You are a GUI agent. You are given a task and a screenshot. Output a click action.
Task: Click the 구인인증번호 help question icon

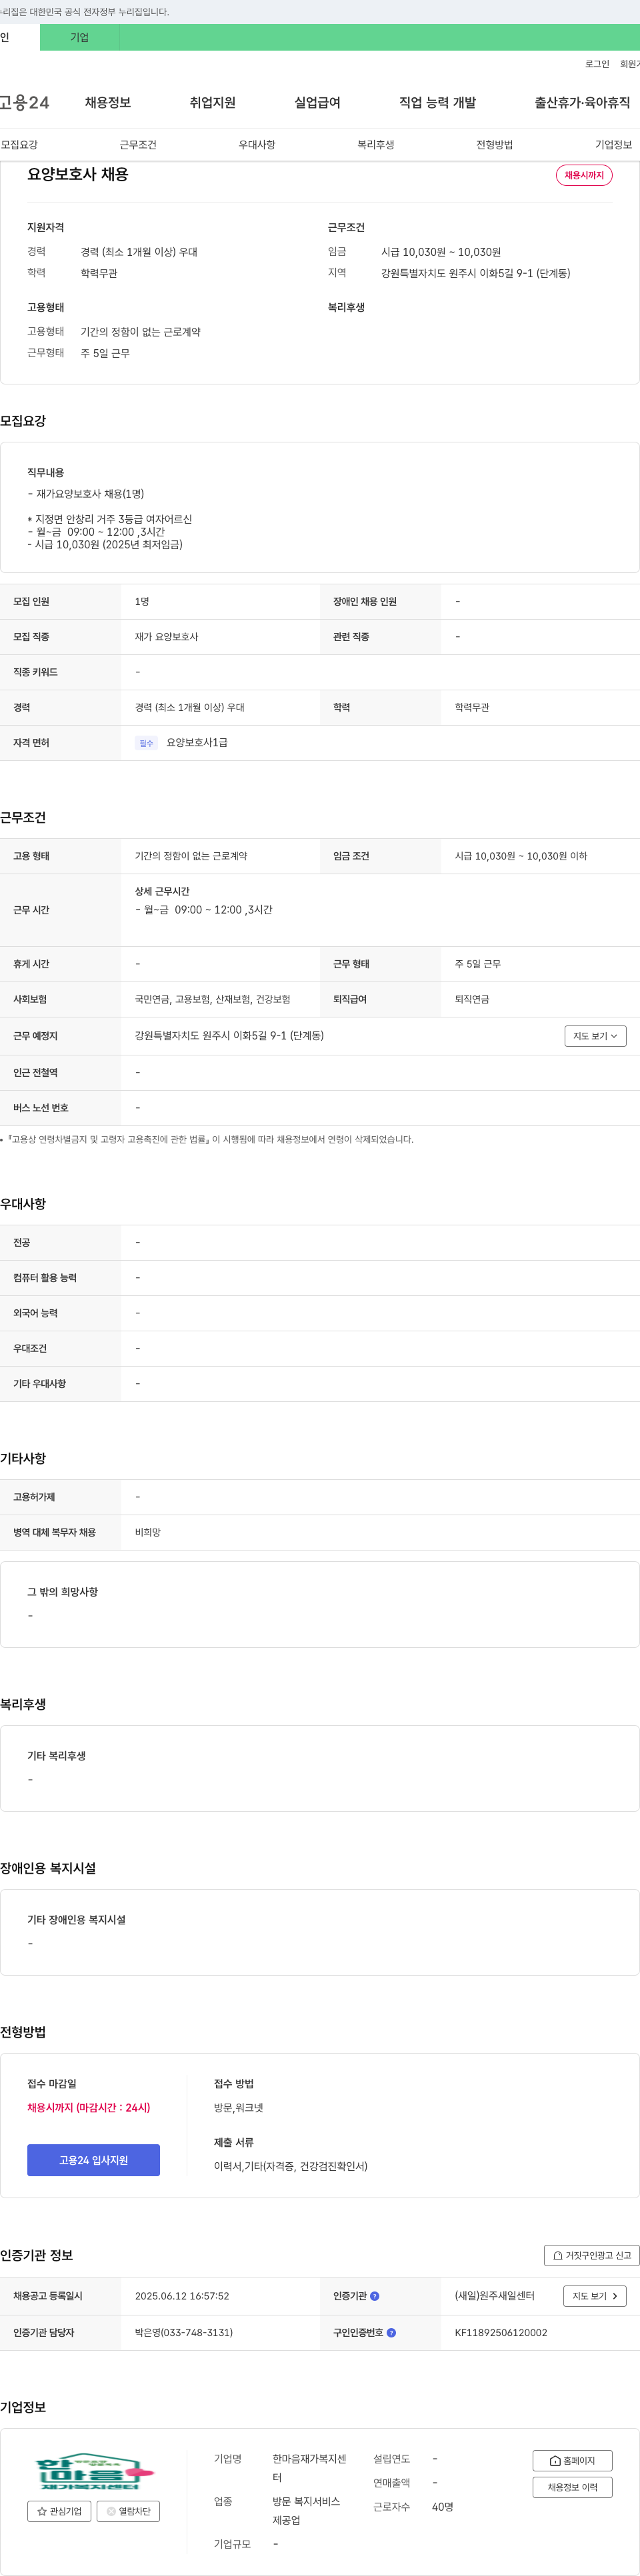click(x=391, y=2332)
